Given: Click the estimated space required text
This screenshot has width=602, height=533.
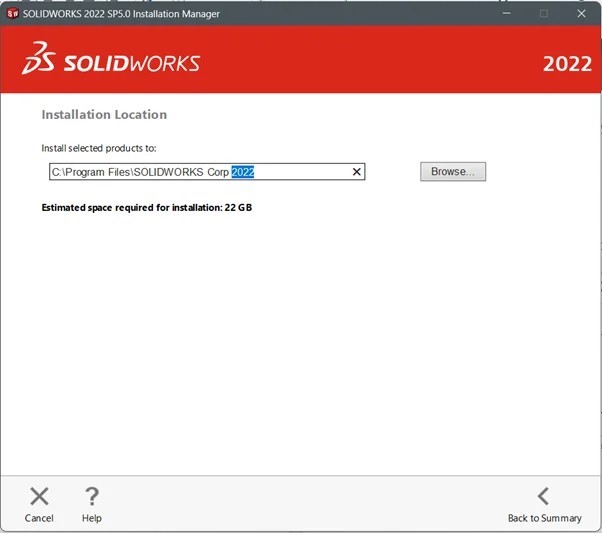Looking at the screenshot, I should pos(147,208).
